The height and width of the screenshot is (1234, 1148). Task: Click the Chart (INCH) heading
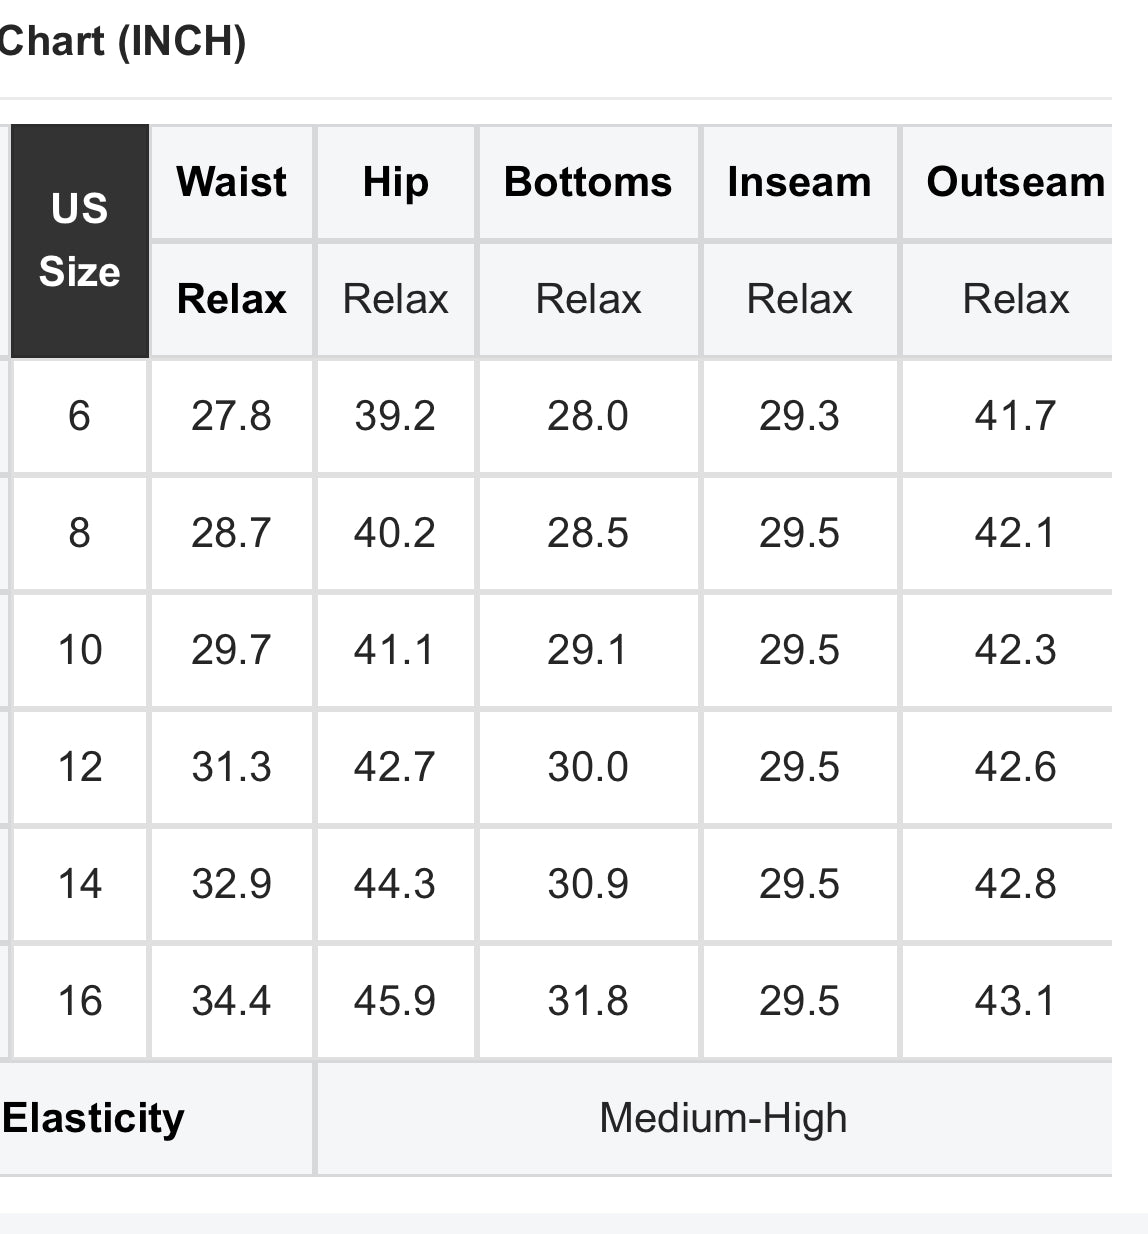point(122,42)
